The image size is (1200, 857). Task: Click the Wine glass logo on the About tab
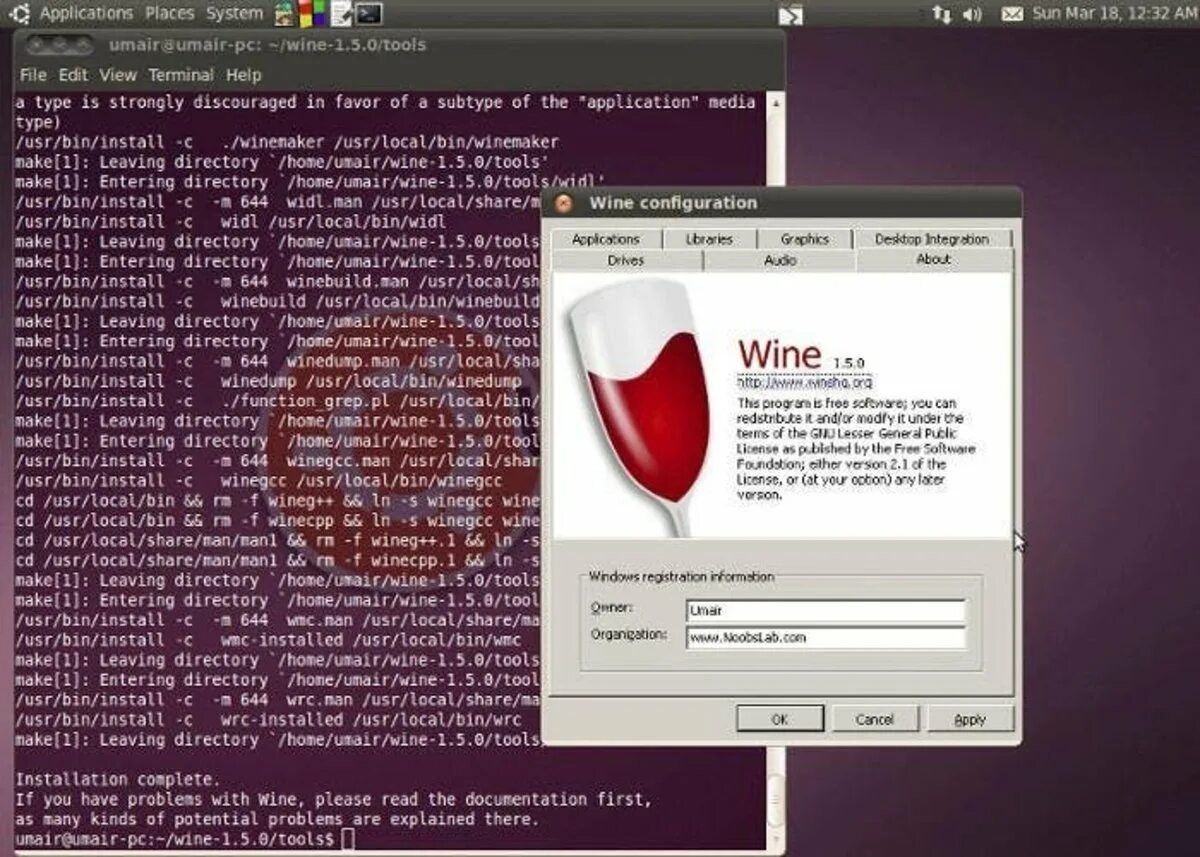coord(640,400)
